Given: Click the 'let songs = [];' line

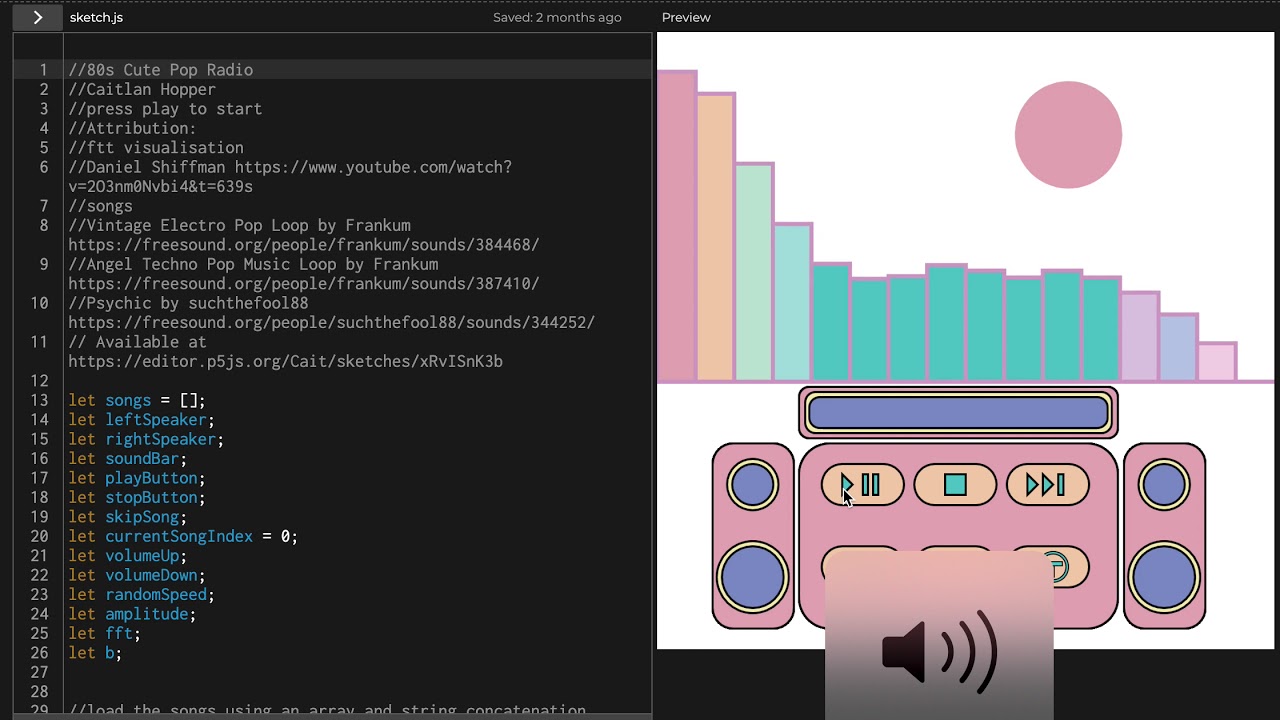Looking at the screenshot, I should tap(137, 400).
